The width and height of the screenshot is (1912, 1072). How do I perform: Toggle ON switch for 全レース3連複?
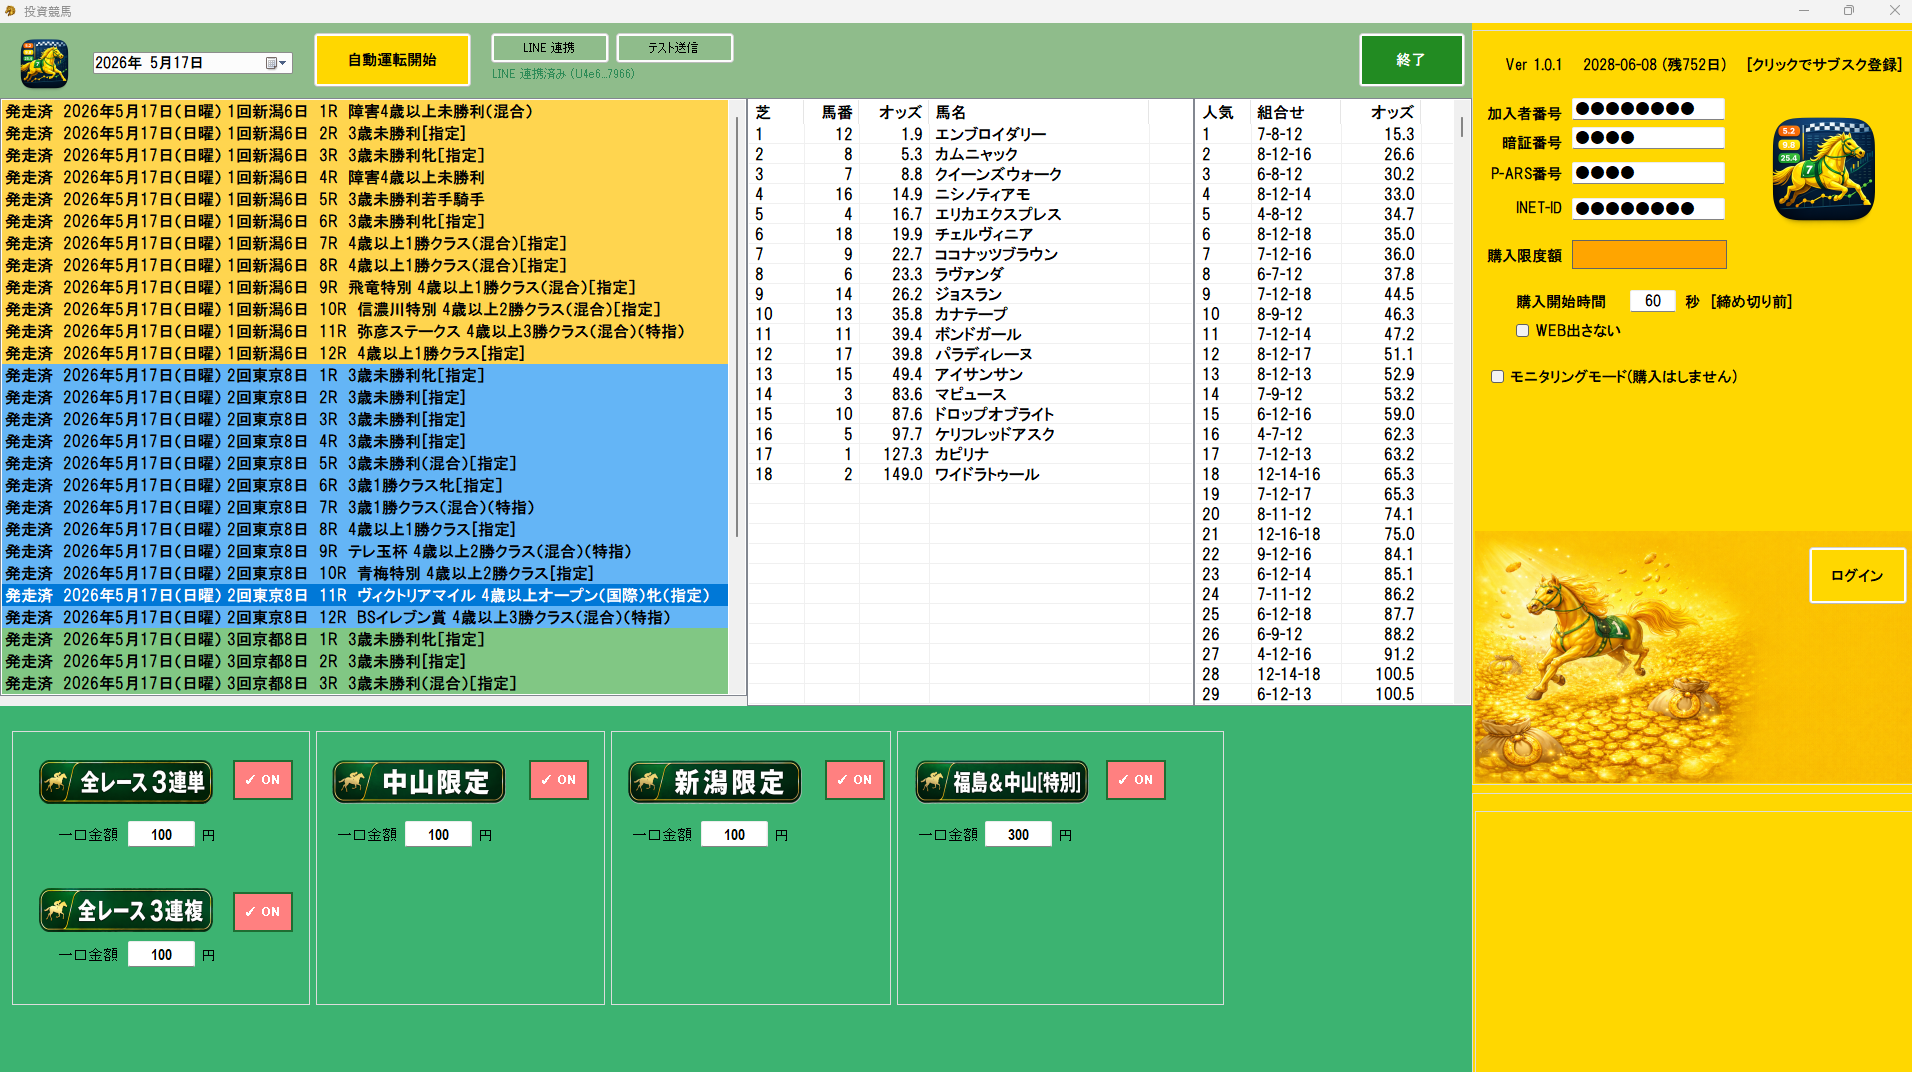(x=263, y=912)
